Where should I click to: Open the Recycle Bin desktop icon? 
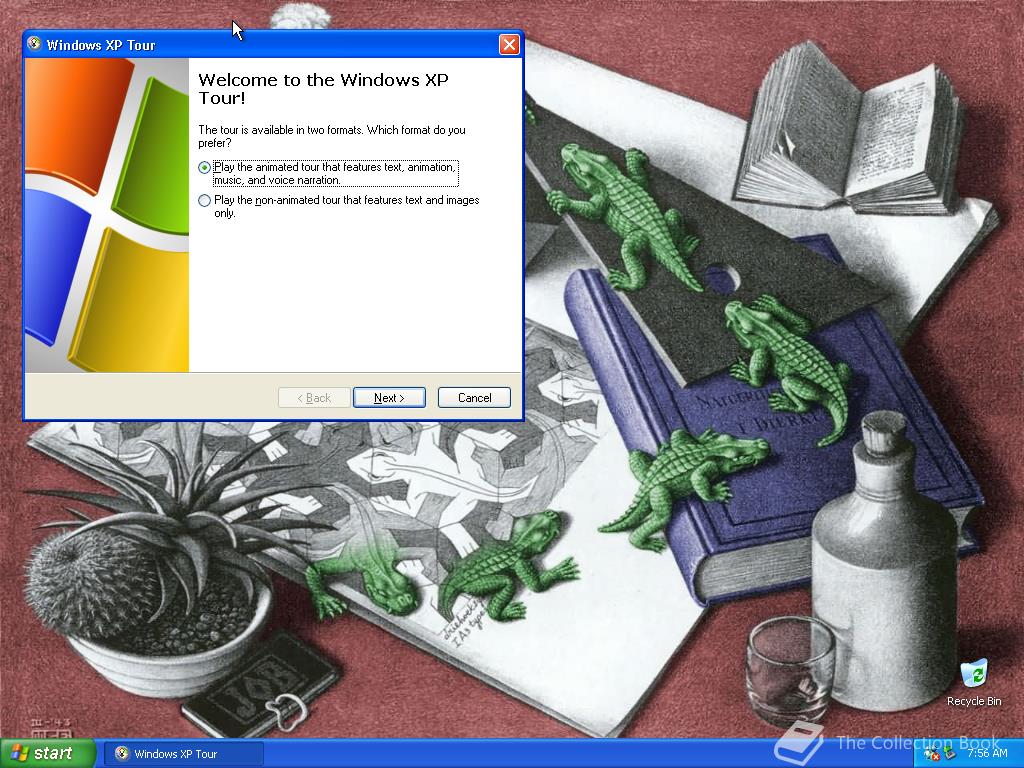point(974,684)
